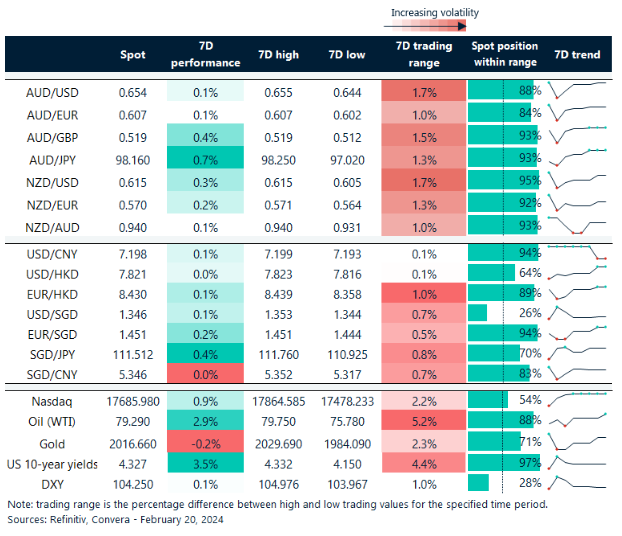This screenshot has width=622, height=536.
Task: Click the Gold 7D trend sparkline
Action: [577, 443]
